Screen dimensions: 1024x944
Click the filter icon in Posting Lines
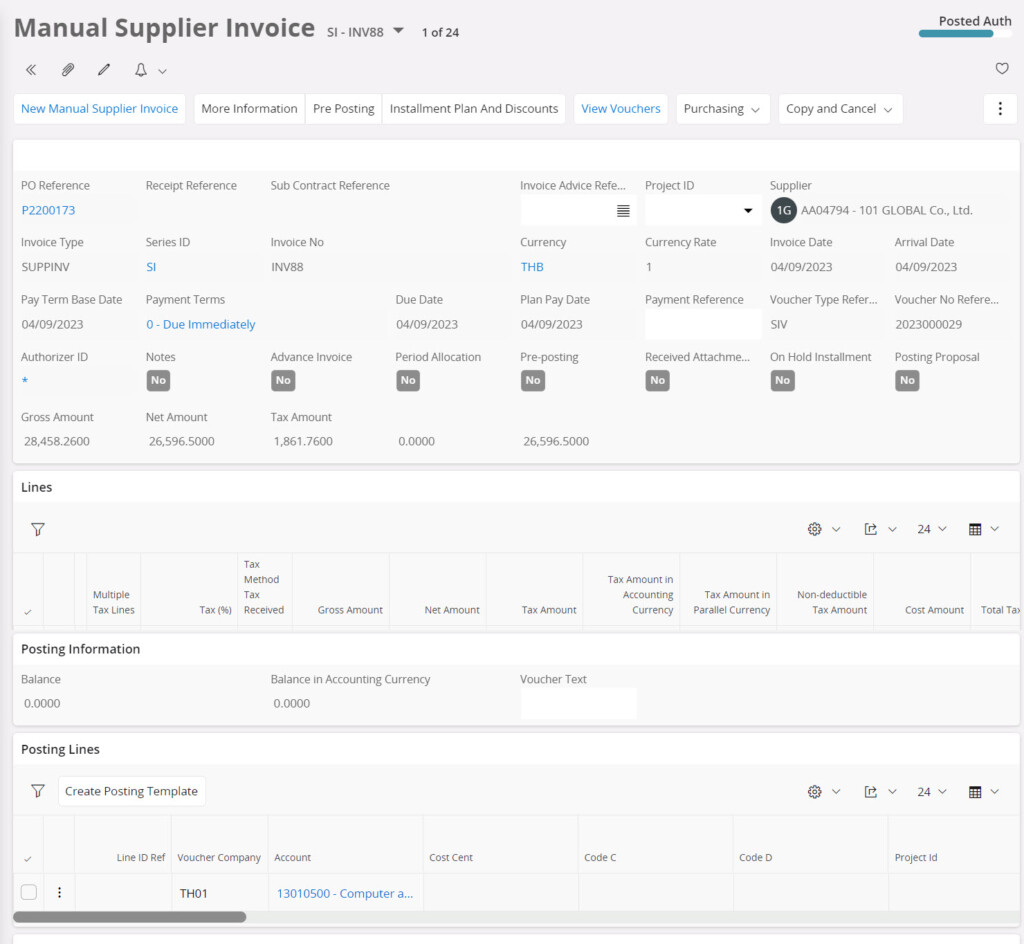pos(38,791)
